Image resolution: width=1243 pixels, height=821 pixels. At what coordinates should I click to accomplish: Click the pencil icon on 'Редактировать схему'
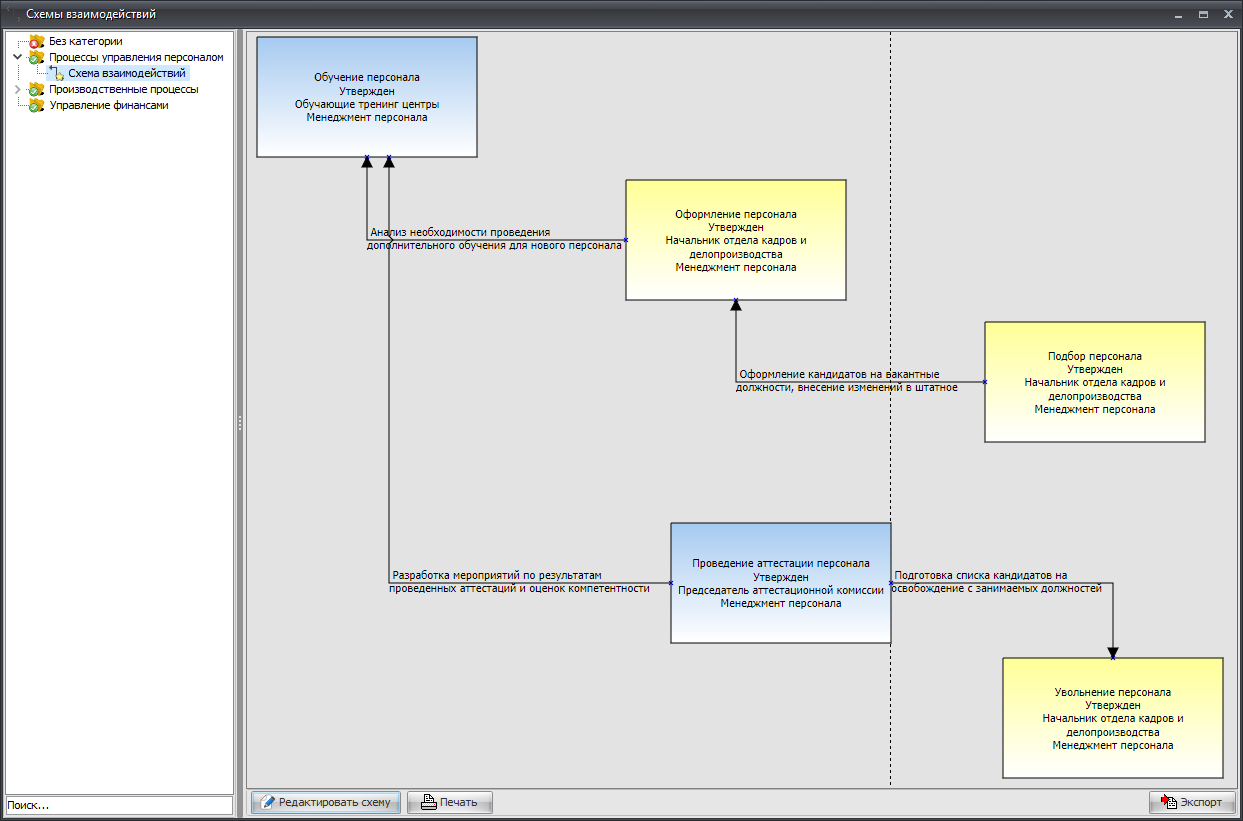click(268, 802)
